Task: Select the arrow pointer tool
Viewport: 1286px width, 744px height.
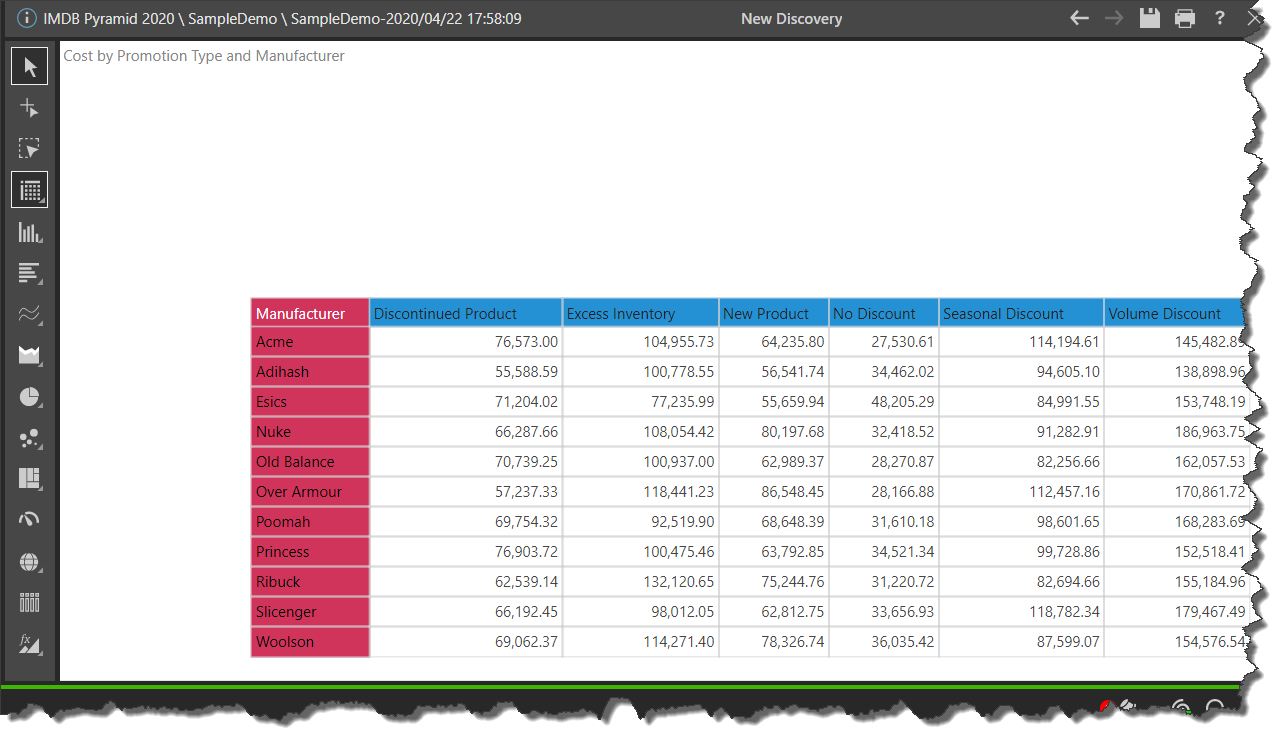Action: (29, 67)
